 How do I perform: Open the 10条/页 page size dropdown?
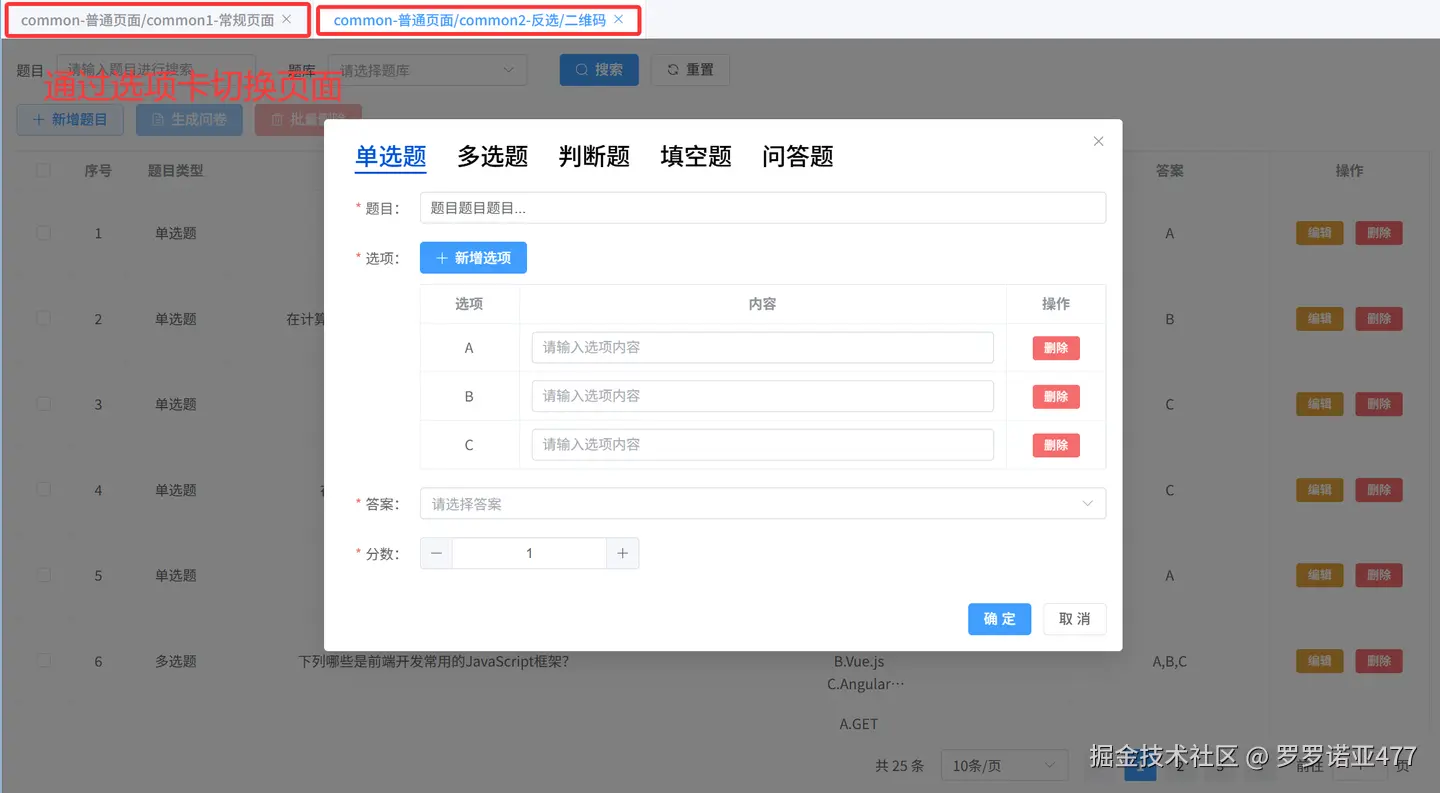coord(1004,764)
